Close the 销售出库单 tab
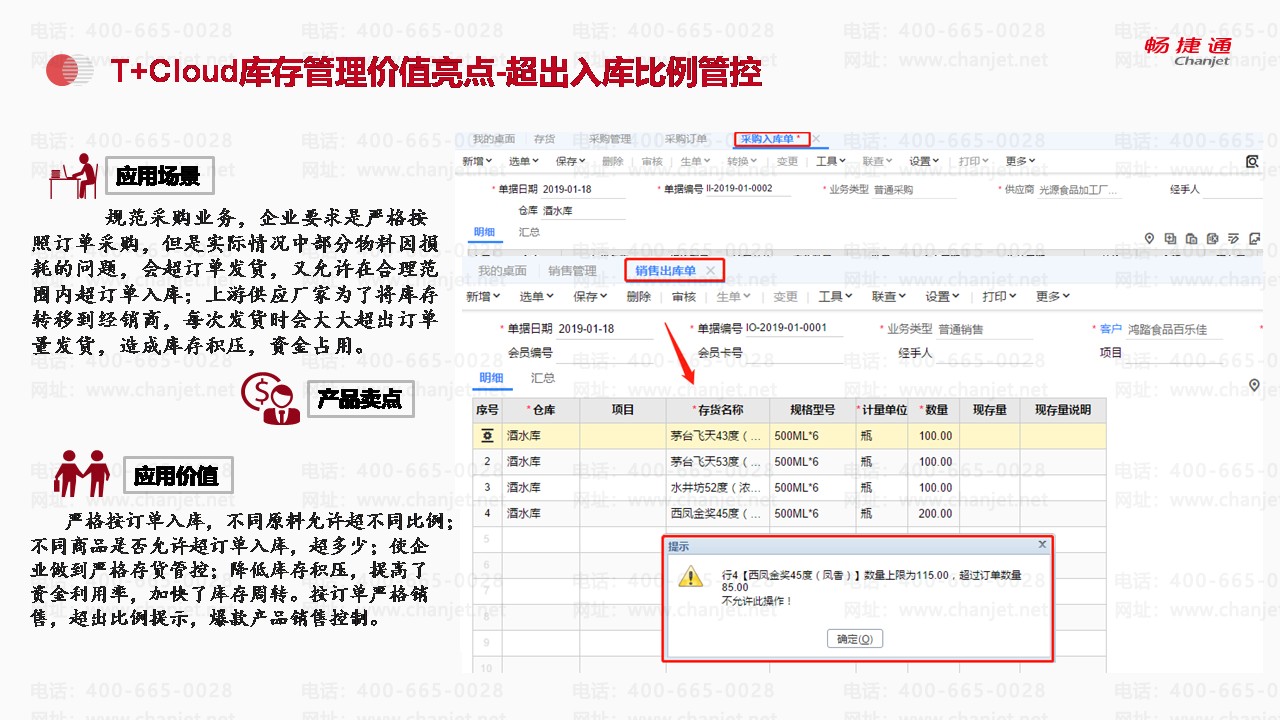1280x720 pixels. (x=710, y=271)
